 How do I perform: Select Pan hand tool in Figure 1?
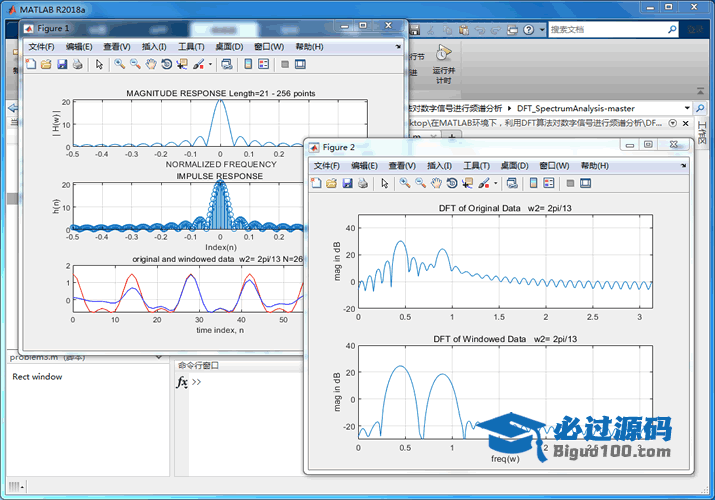click(x=151, y=64)
